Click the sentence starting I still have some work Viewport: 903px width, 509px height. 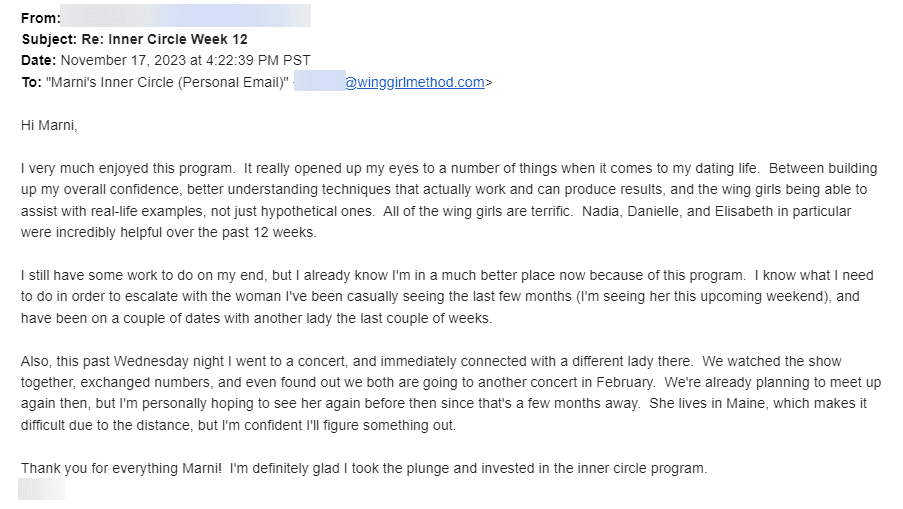pyautogui.click(x=383, y=275)
